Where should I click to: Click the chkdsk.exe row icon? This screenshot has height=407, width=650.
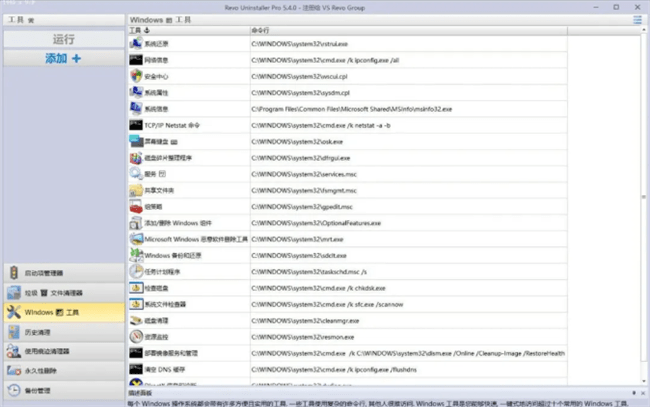pyautogui.click(x=136, y=288)
